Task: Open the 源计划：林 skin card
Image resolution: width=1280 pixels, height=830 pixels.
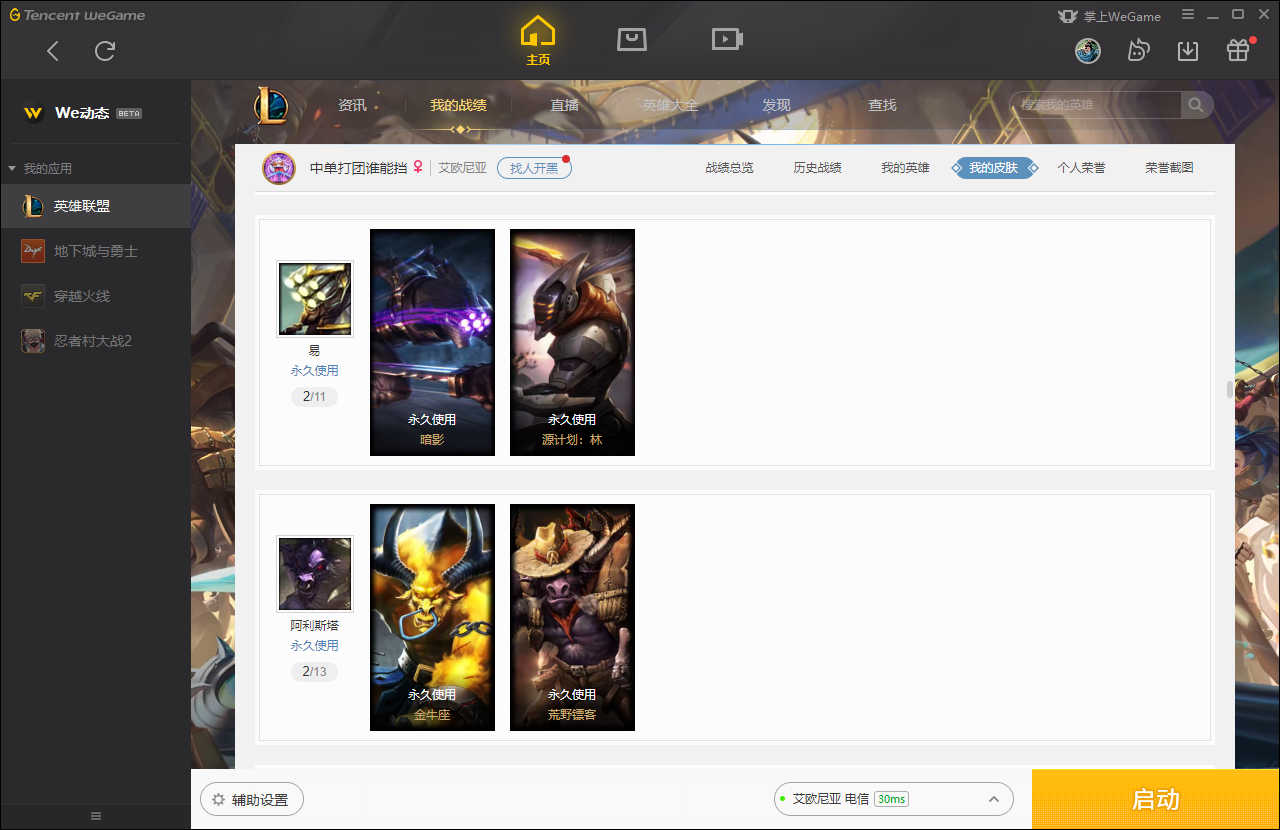Action: [572, 342]
